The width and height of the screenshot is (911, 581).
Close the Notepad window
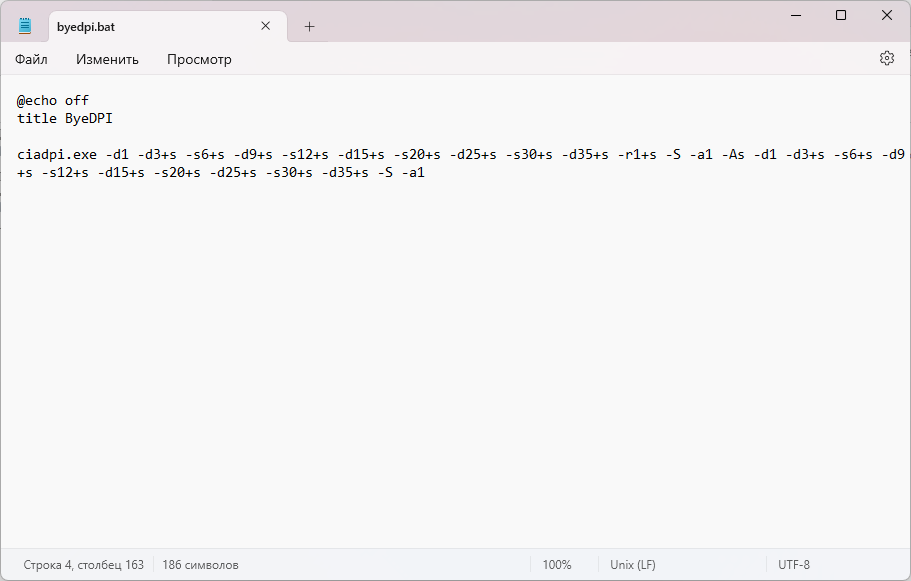point(887,15)
